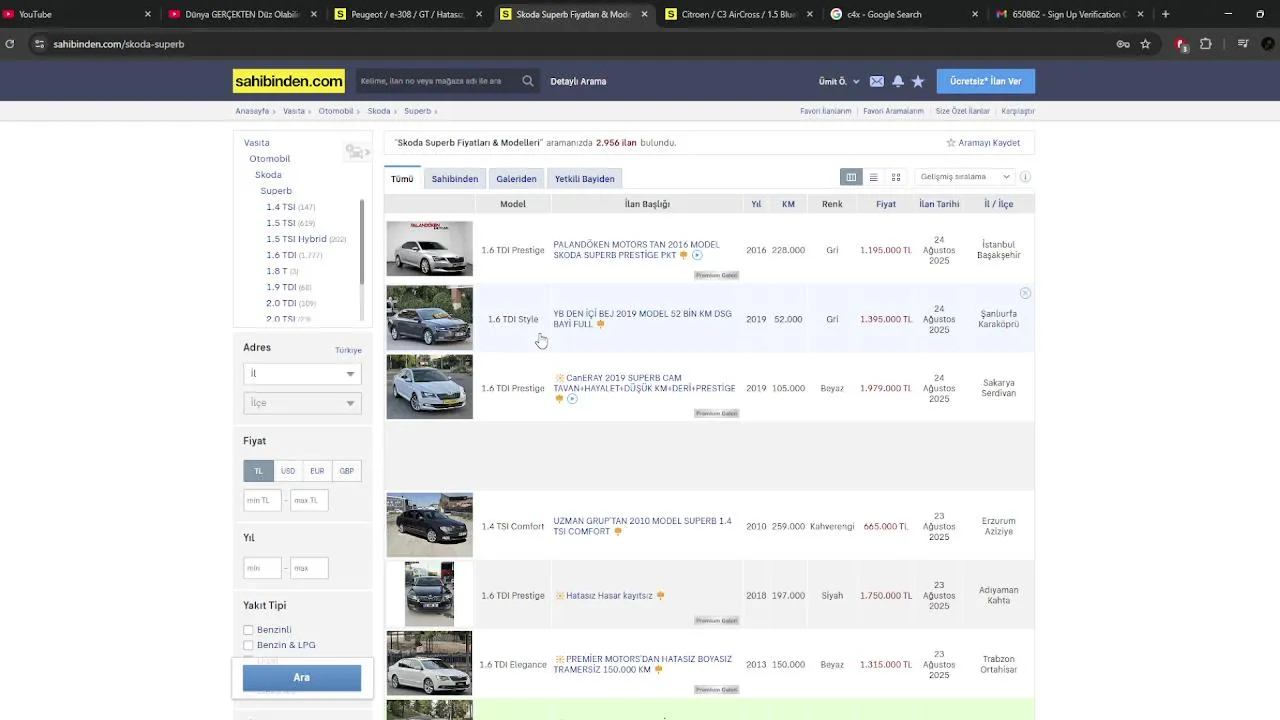Click Aramayı Kaydet link
The image size is (1280, 720).
point(983,143)
